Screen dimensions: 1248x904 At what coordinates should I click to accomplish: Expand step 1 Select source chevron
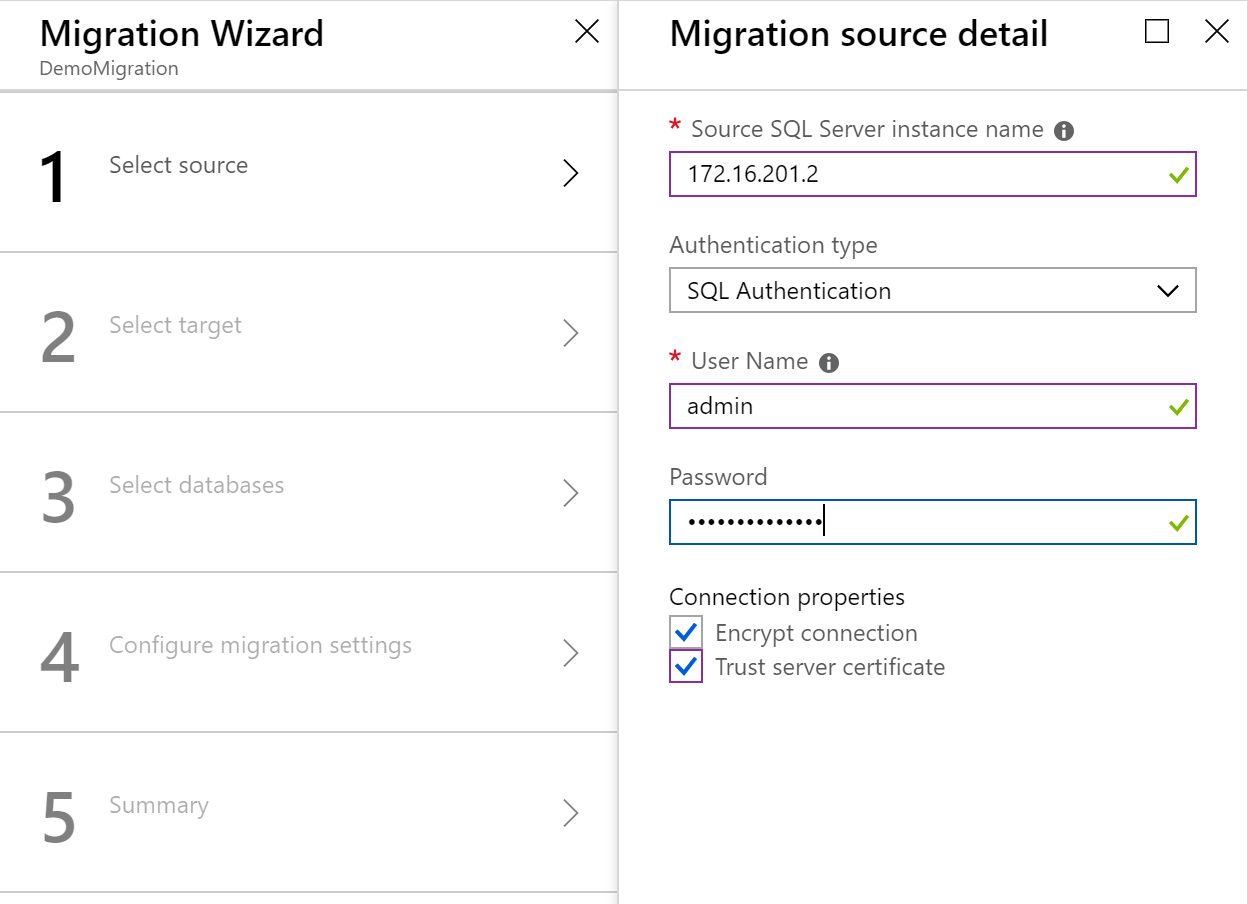click(570, 173)
